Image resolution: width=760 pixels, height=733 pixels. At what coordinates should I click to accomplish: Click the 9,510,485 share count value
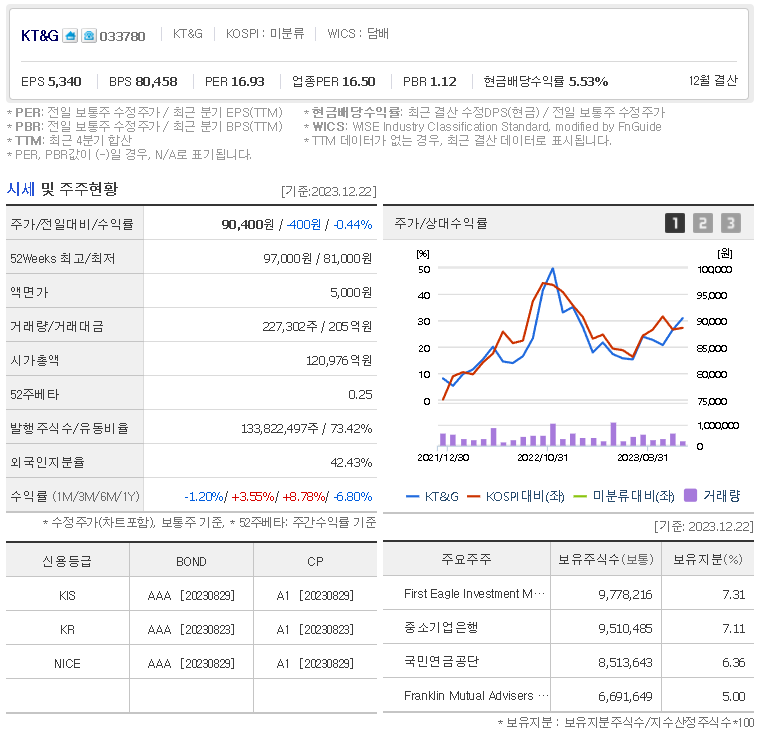tap(625, 628)
